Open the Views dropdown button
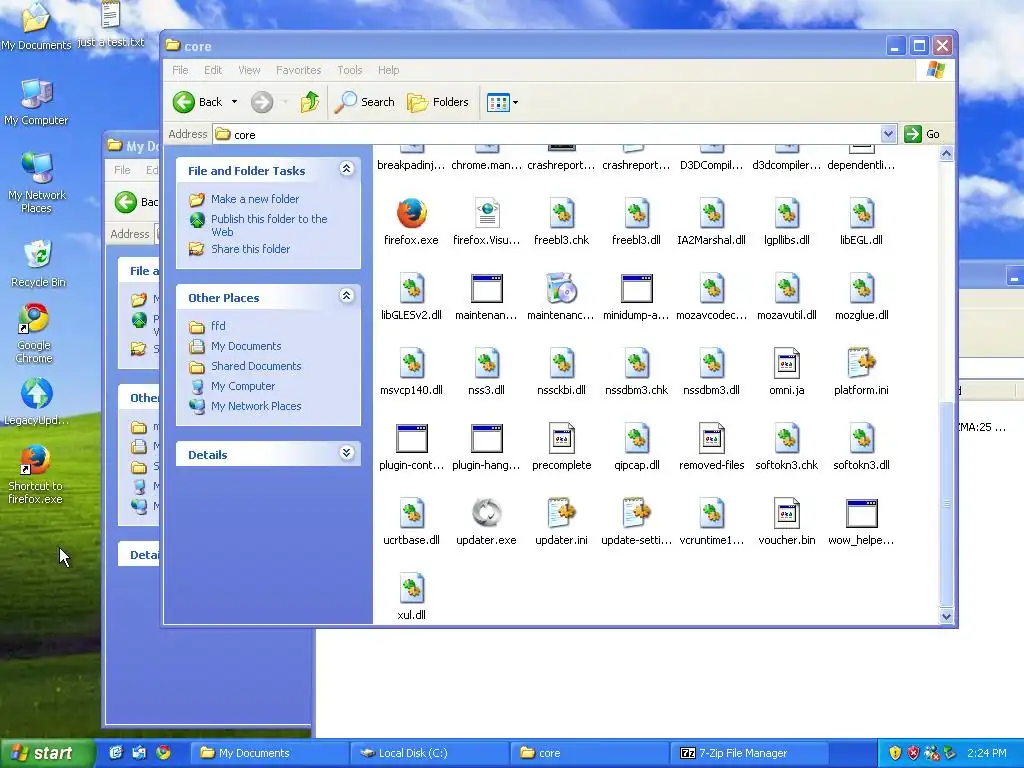The image size is (1024, 768). 502,102
